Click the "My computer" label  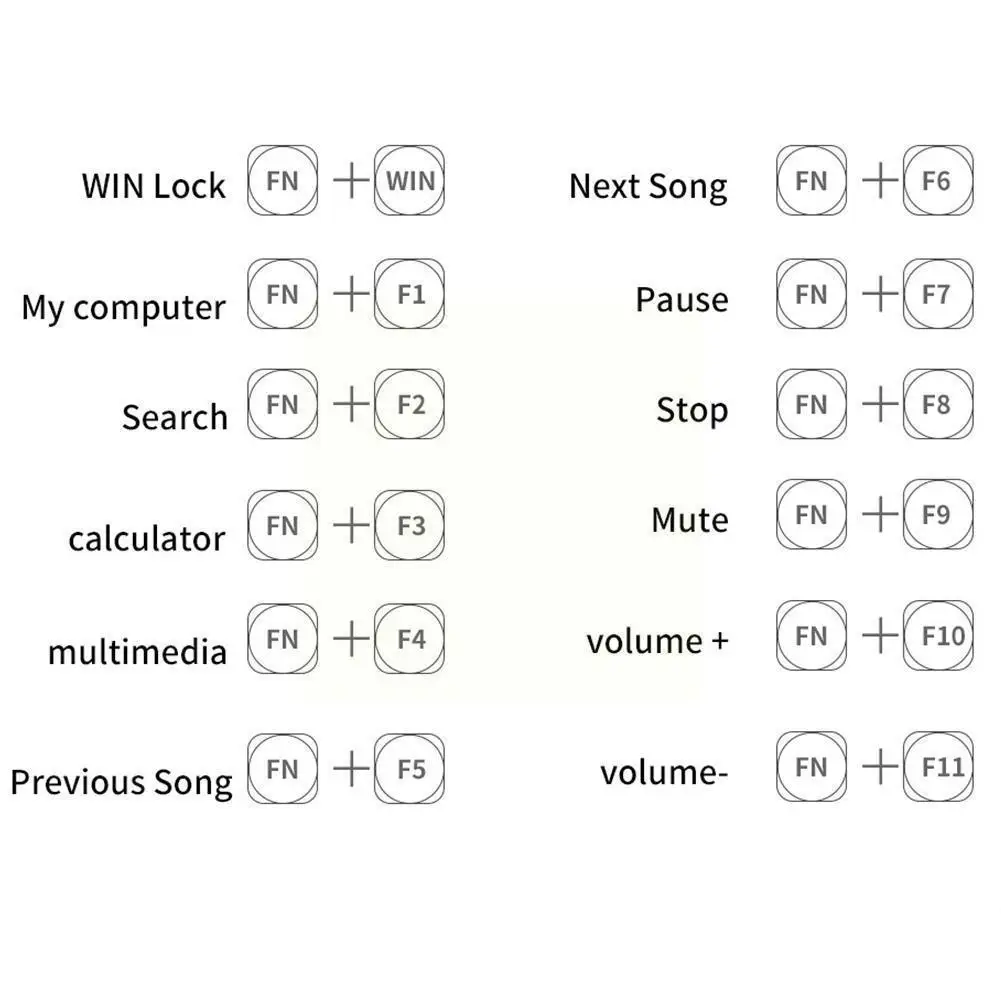tap(123, 307)
